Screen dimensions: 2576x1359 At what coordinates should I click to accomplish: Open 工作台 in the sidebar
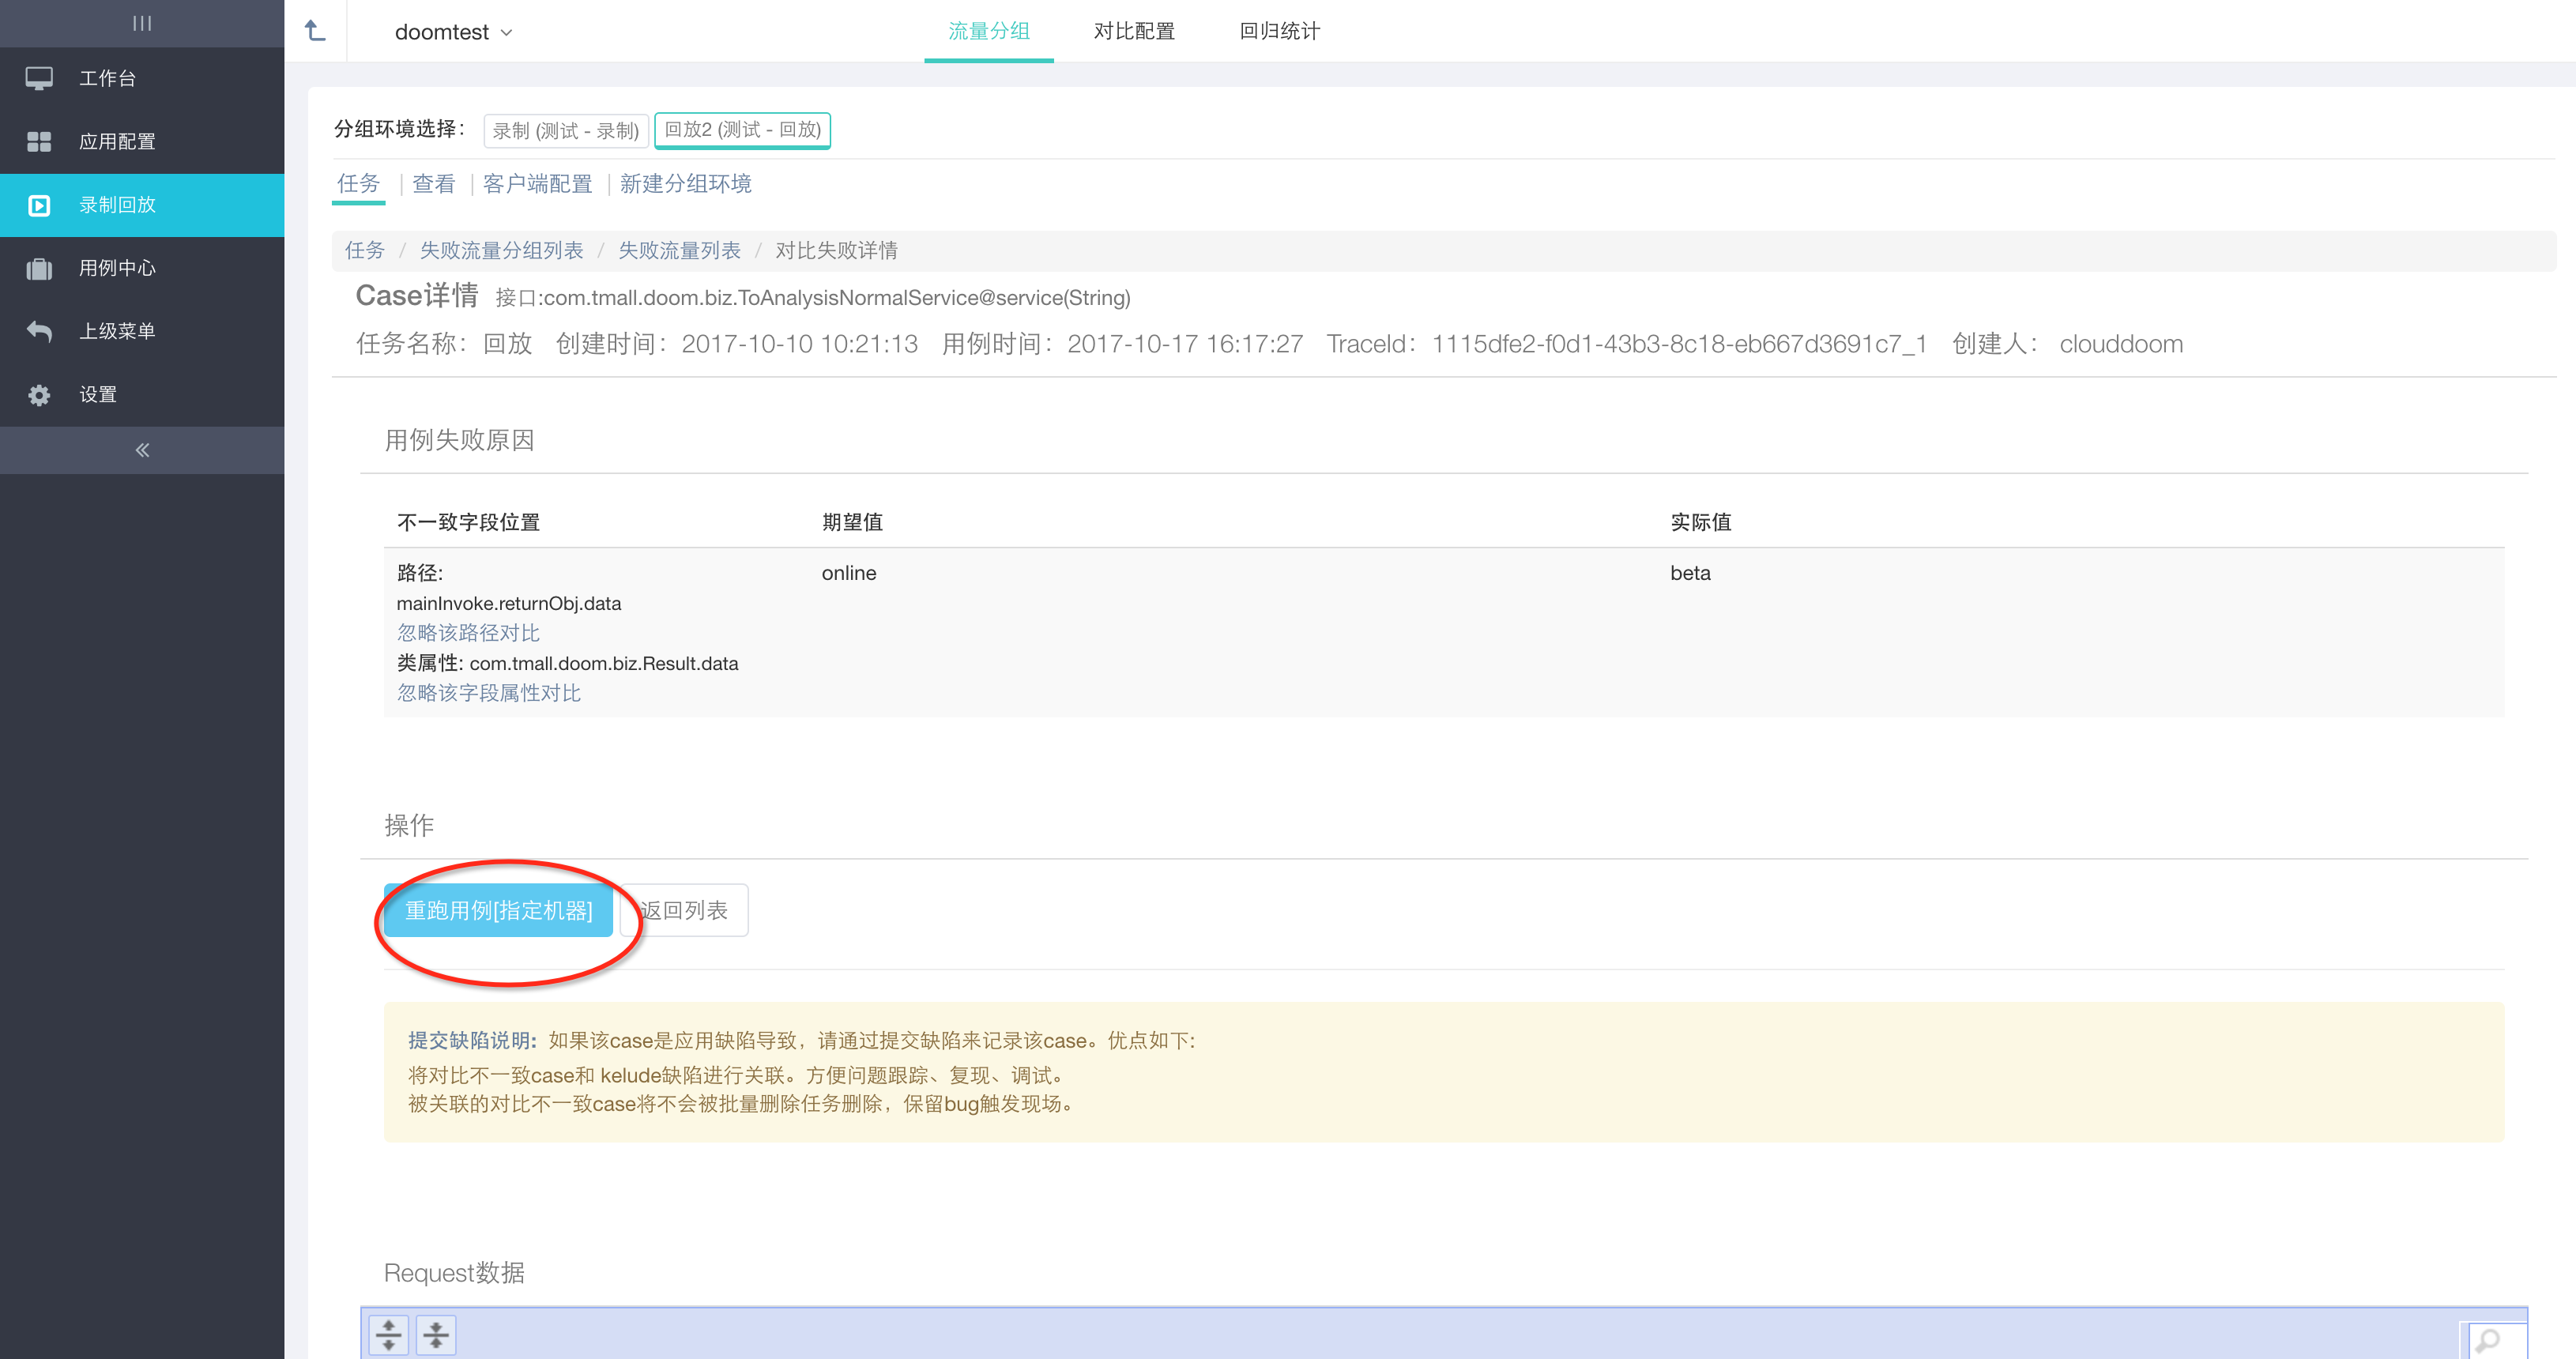click(142, 78)
